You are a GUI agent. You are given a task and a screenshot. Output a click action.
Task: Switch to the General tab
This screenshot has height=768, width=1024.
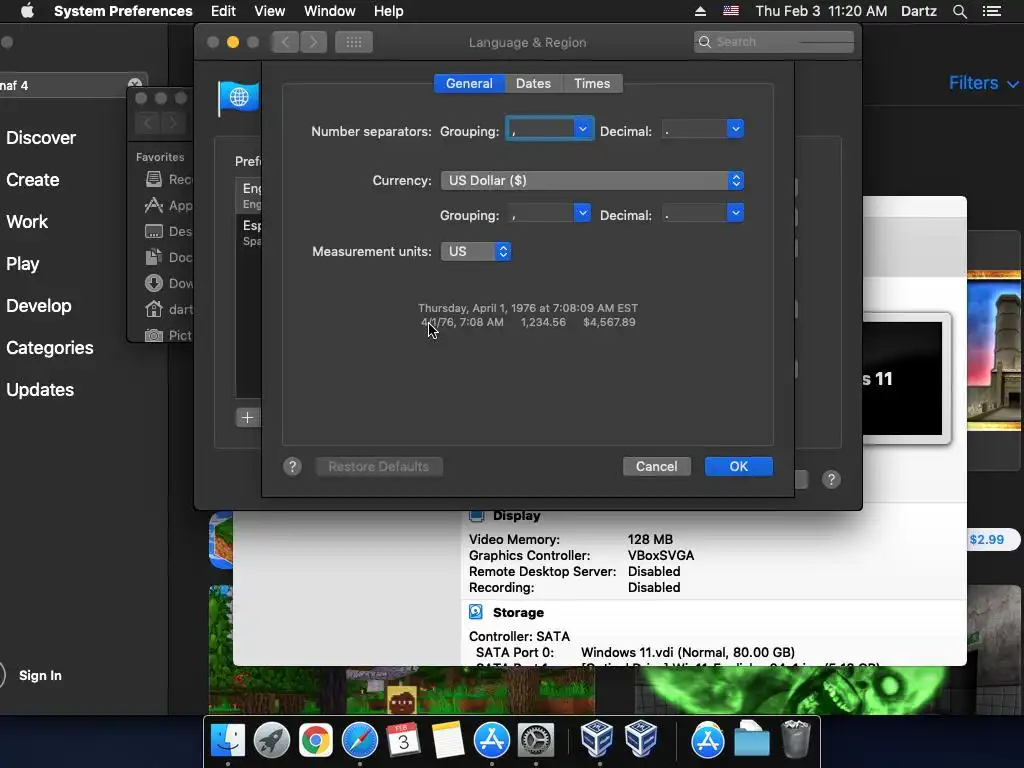click(x=469, y=84)
